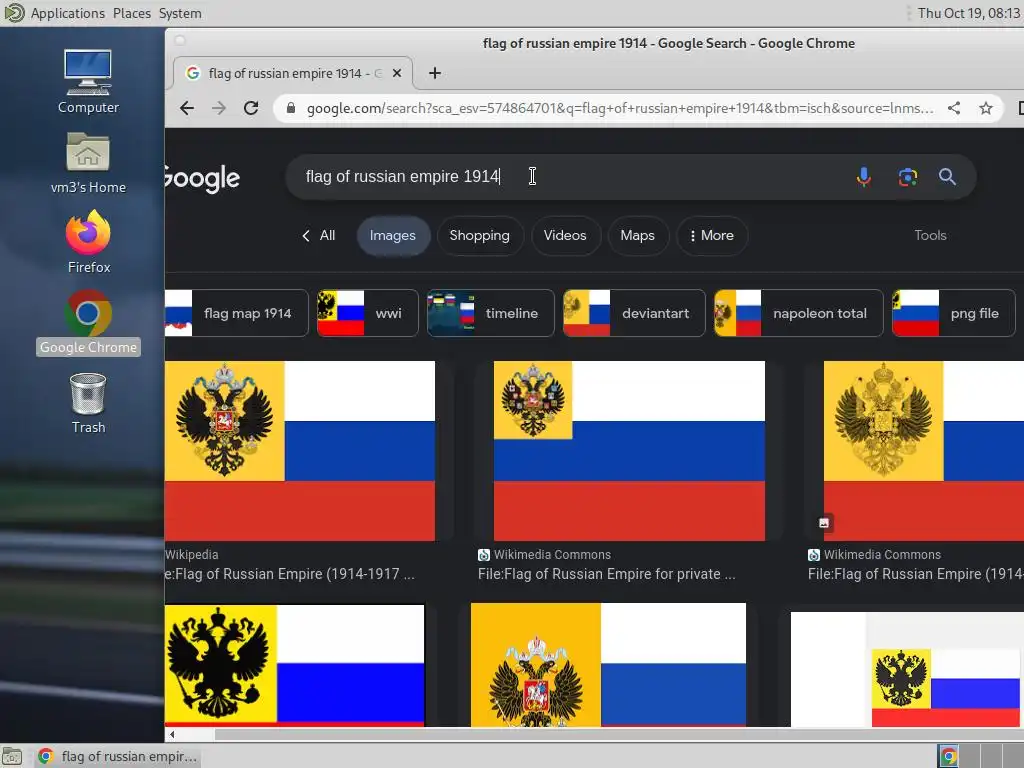1024x768 pixels.
Task: Reload the current page
Action: 251,108
